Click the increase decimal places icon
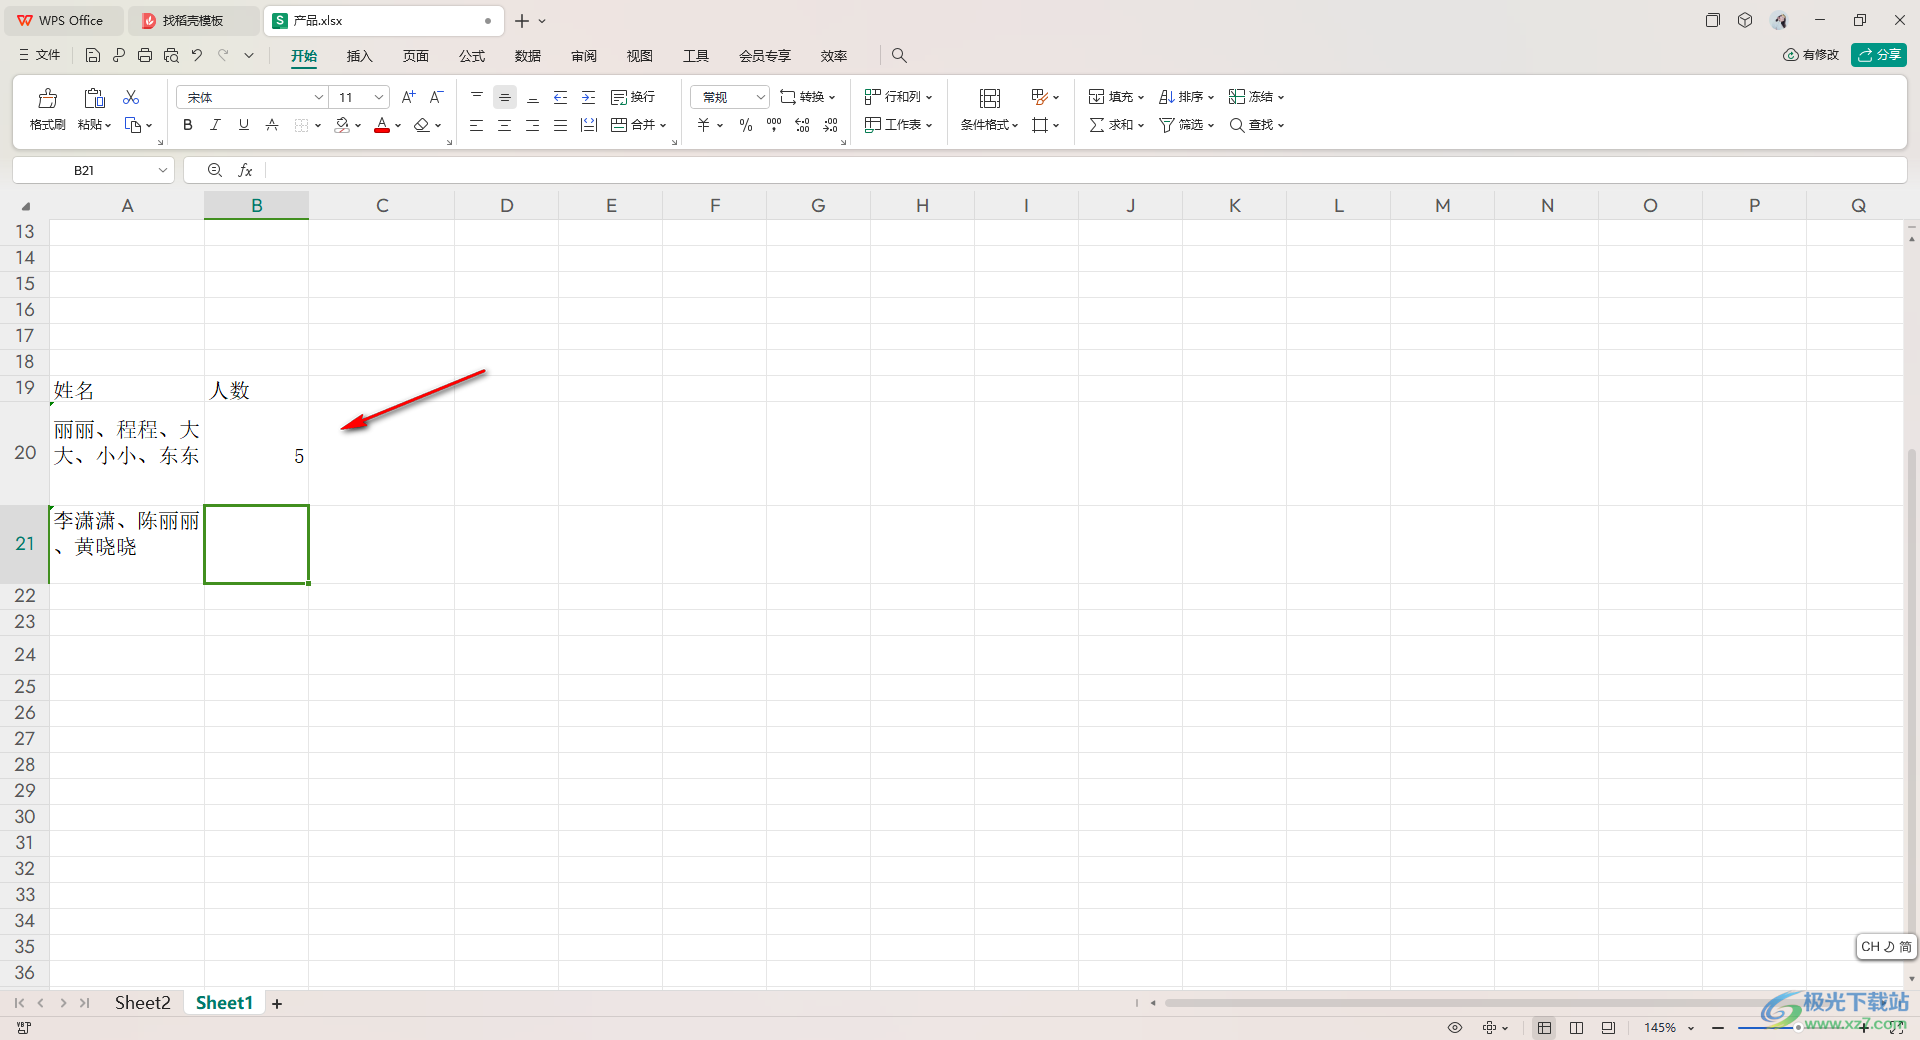The image size is (1920, 1040). tap(802, 125)
